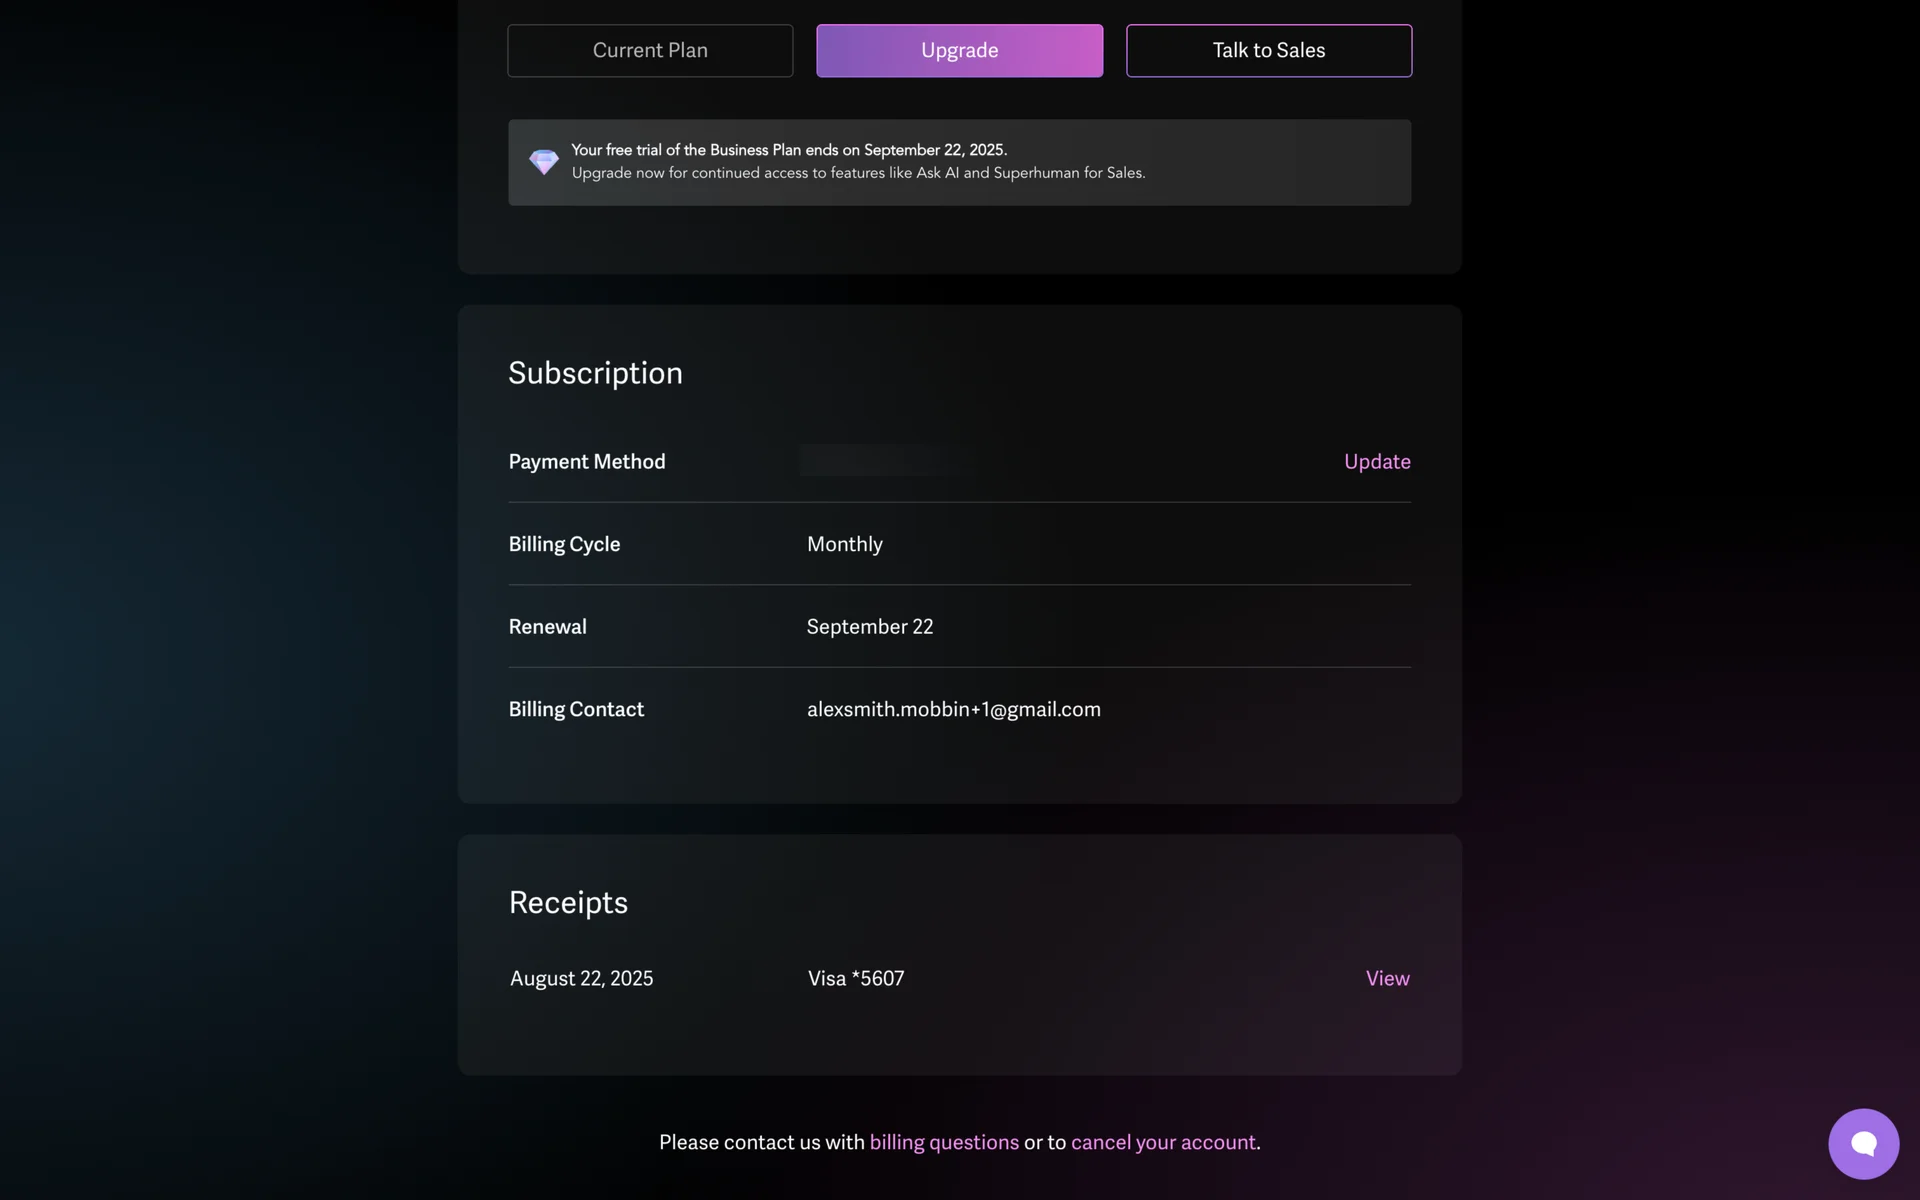Click the August 22, 2025 receipt date
This screenshot has width=1920, height=1200.
(581, 978)
